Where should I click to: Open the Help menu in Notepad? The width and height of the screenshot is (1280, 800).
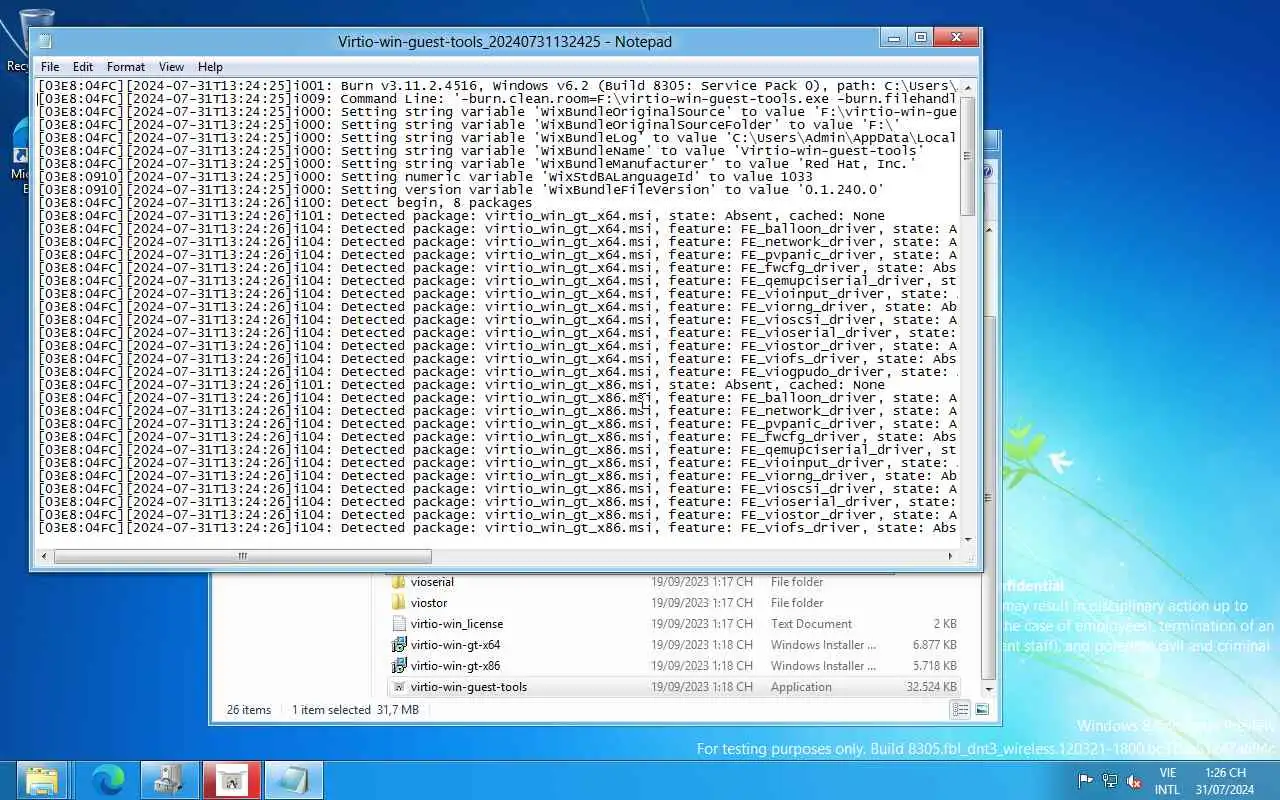point(210,67)
